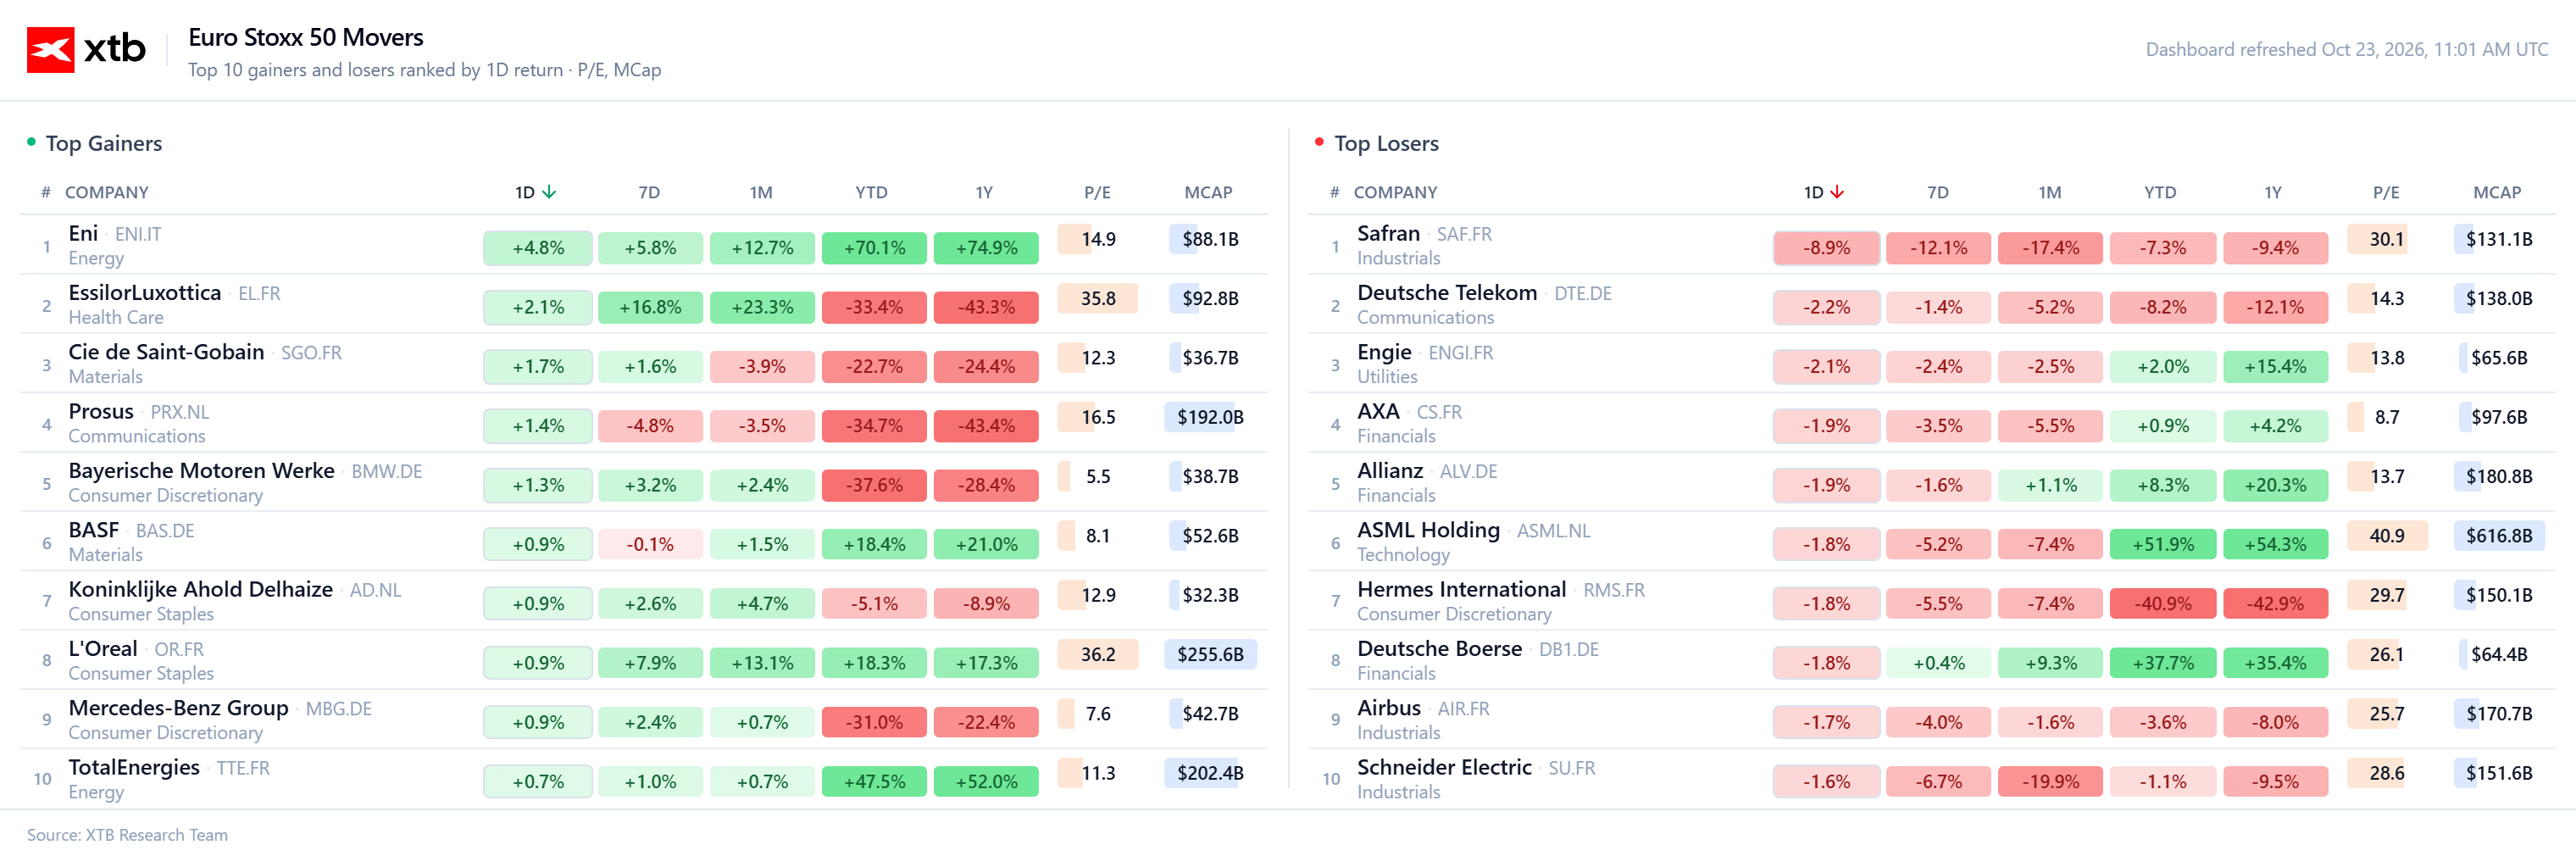Select the Bayerische Motoren Werke company name

[x=201, y=471]
